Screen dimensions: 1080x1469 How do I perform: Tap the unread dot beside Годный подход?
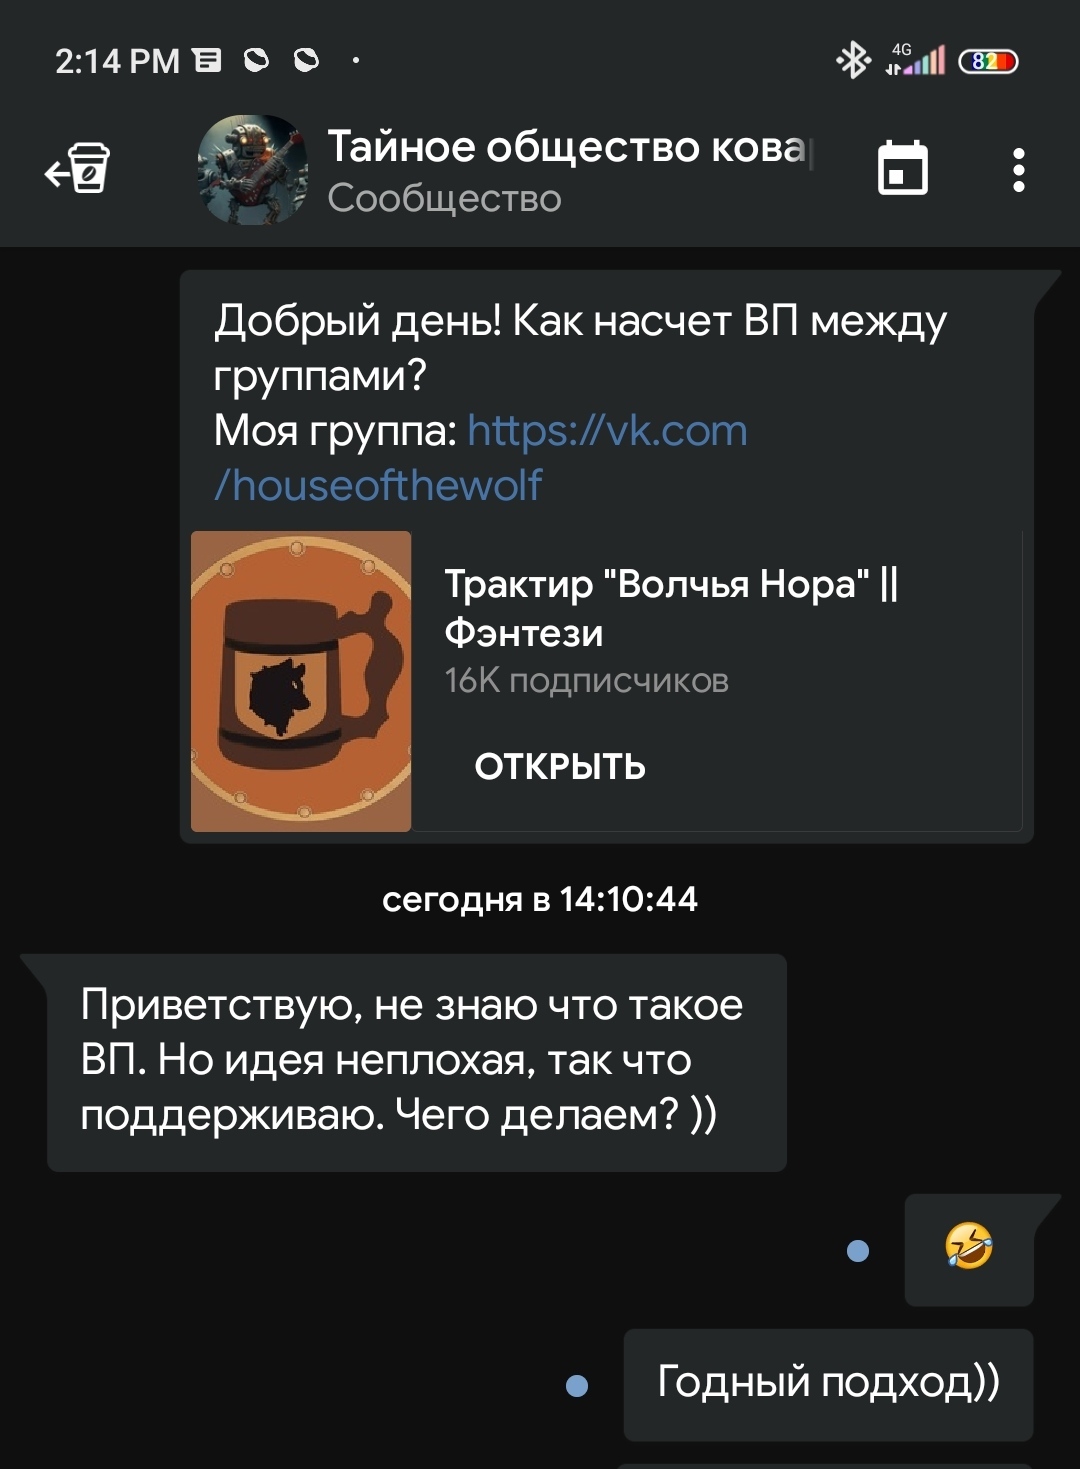pyautogui.click(x=577, y=1385)
